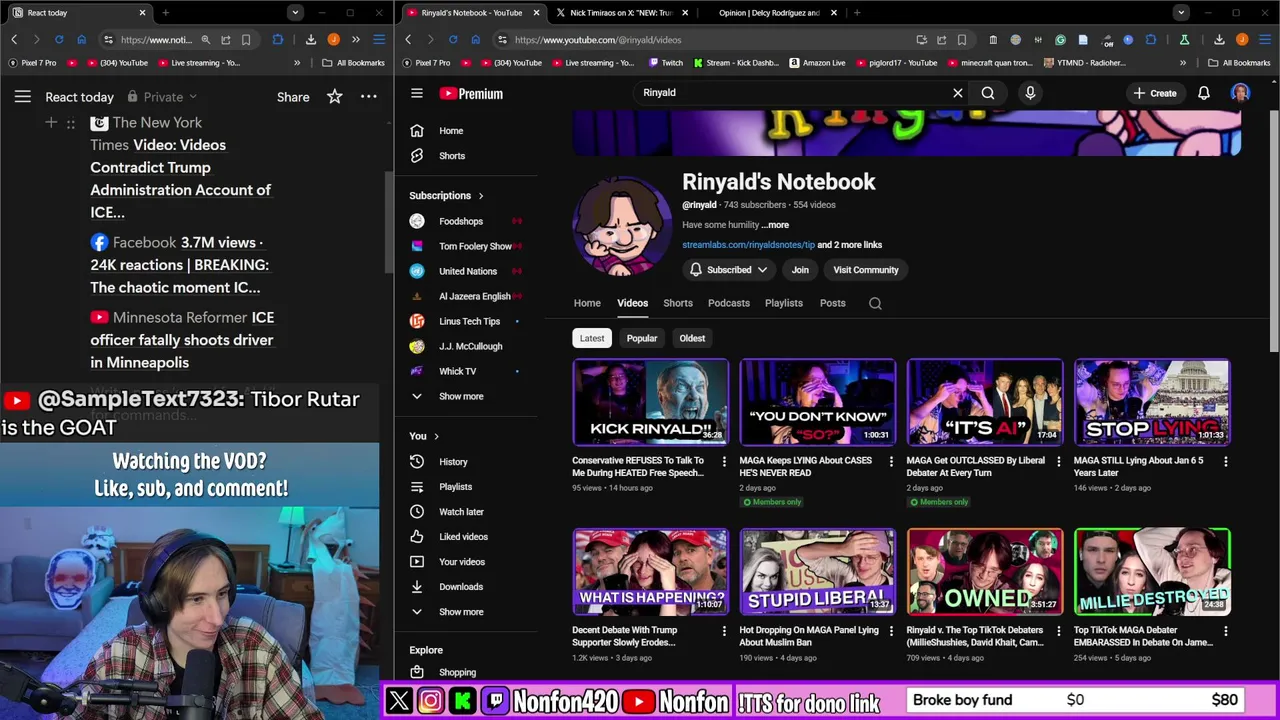Open the Private visibility dropdown in Notion

tap(162, 97)
